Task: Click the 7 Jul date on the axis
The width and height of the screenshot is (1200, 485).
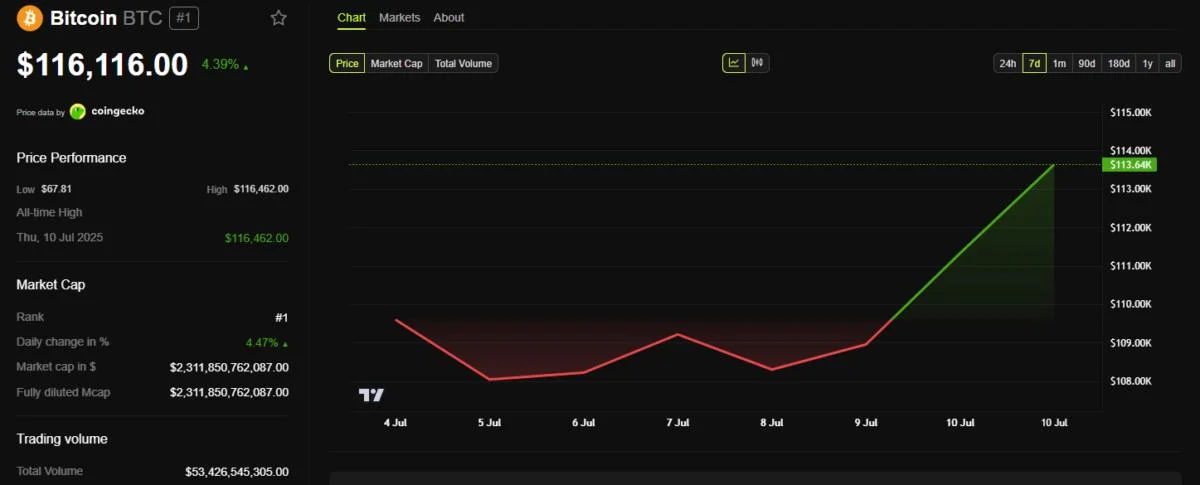Action: click(x=677, y=423)
